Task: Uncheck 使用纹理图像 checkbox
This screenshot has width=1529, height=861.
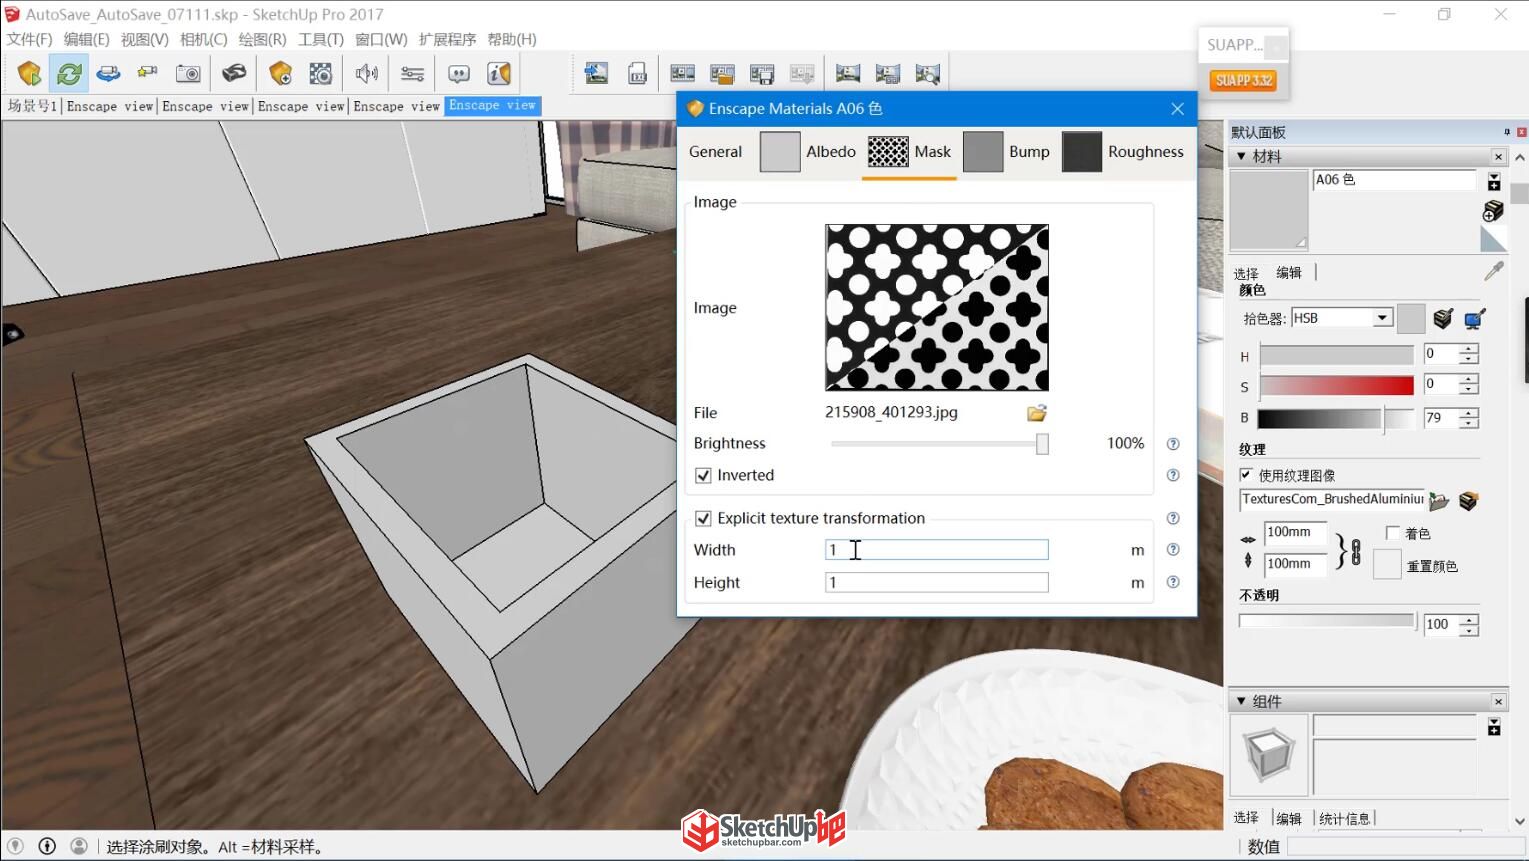Action: click(x=1246, y=475)
